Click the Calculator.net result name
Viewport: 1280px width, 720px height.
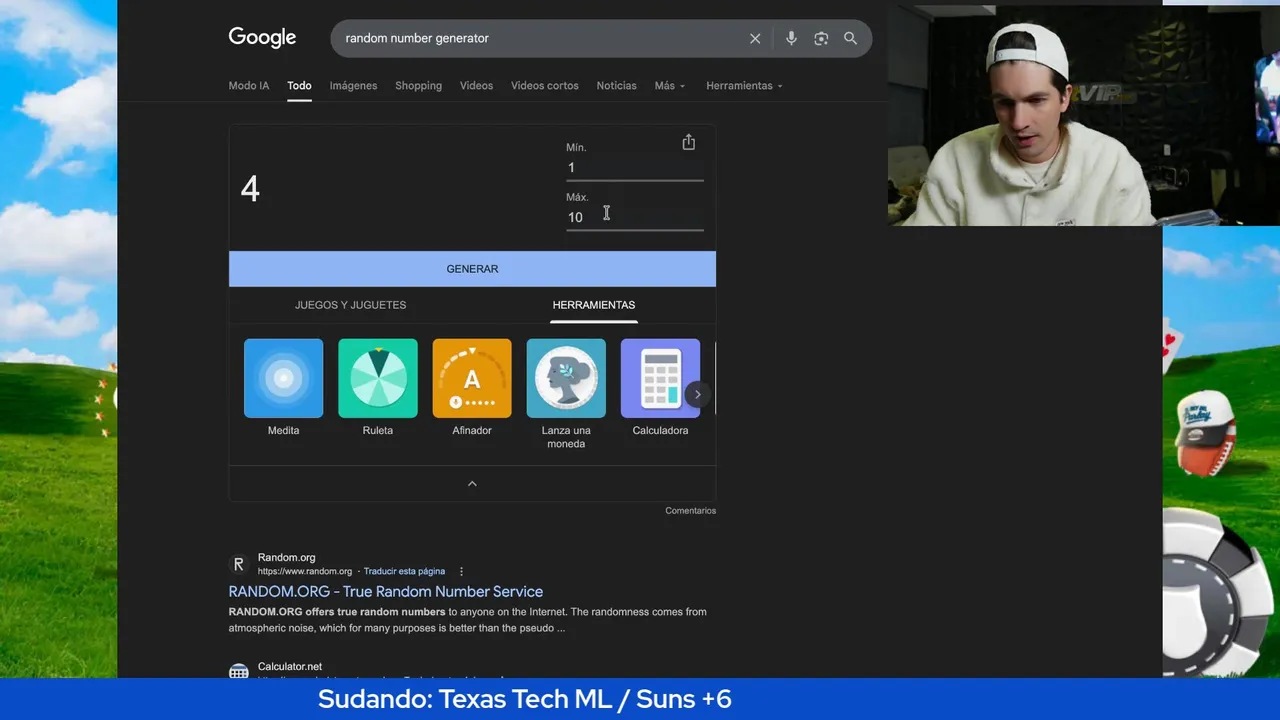click(x=290, y=666)
